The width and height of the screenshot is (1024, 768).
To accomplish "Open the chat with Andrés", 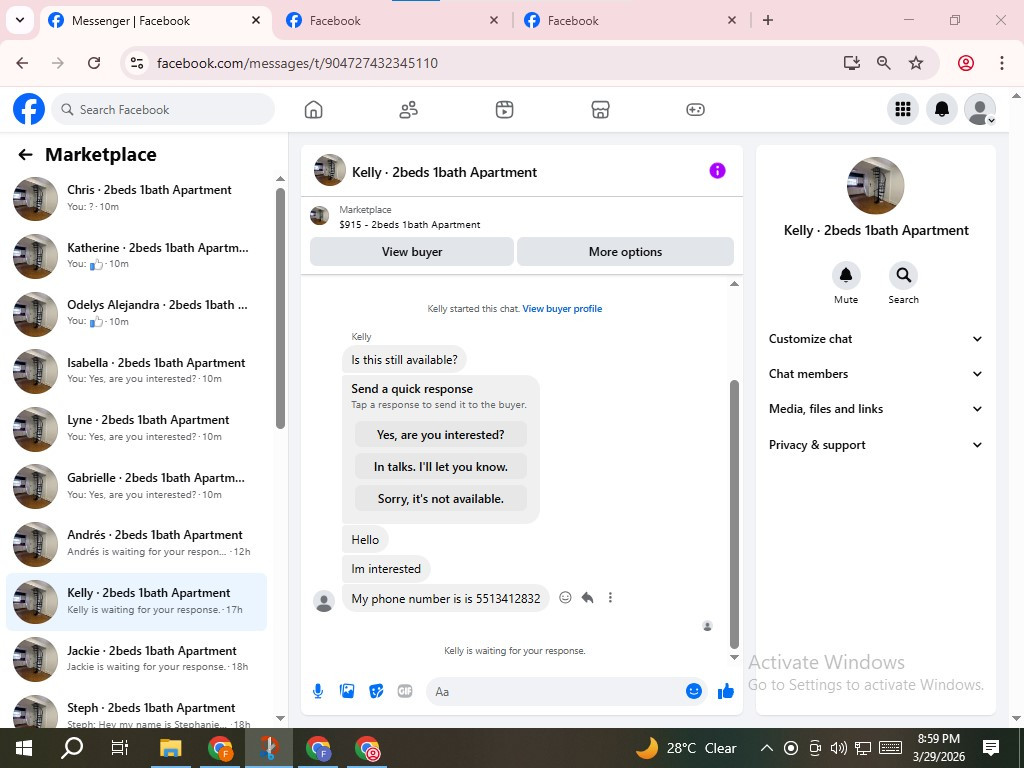I will coord(137,543).
